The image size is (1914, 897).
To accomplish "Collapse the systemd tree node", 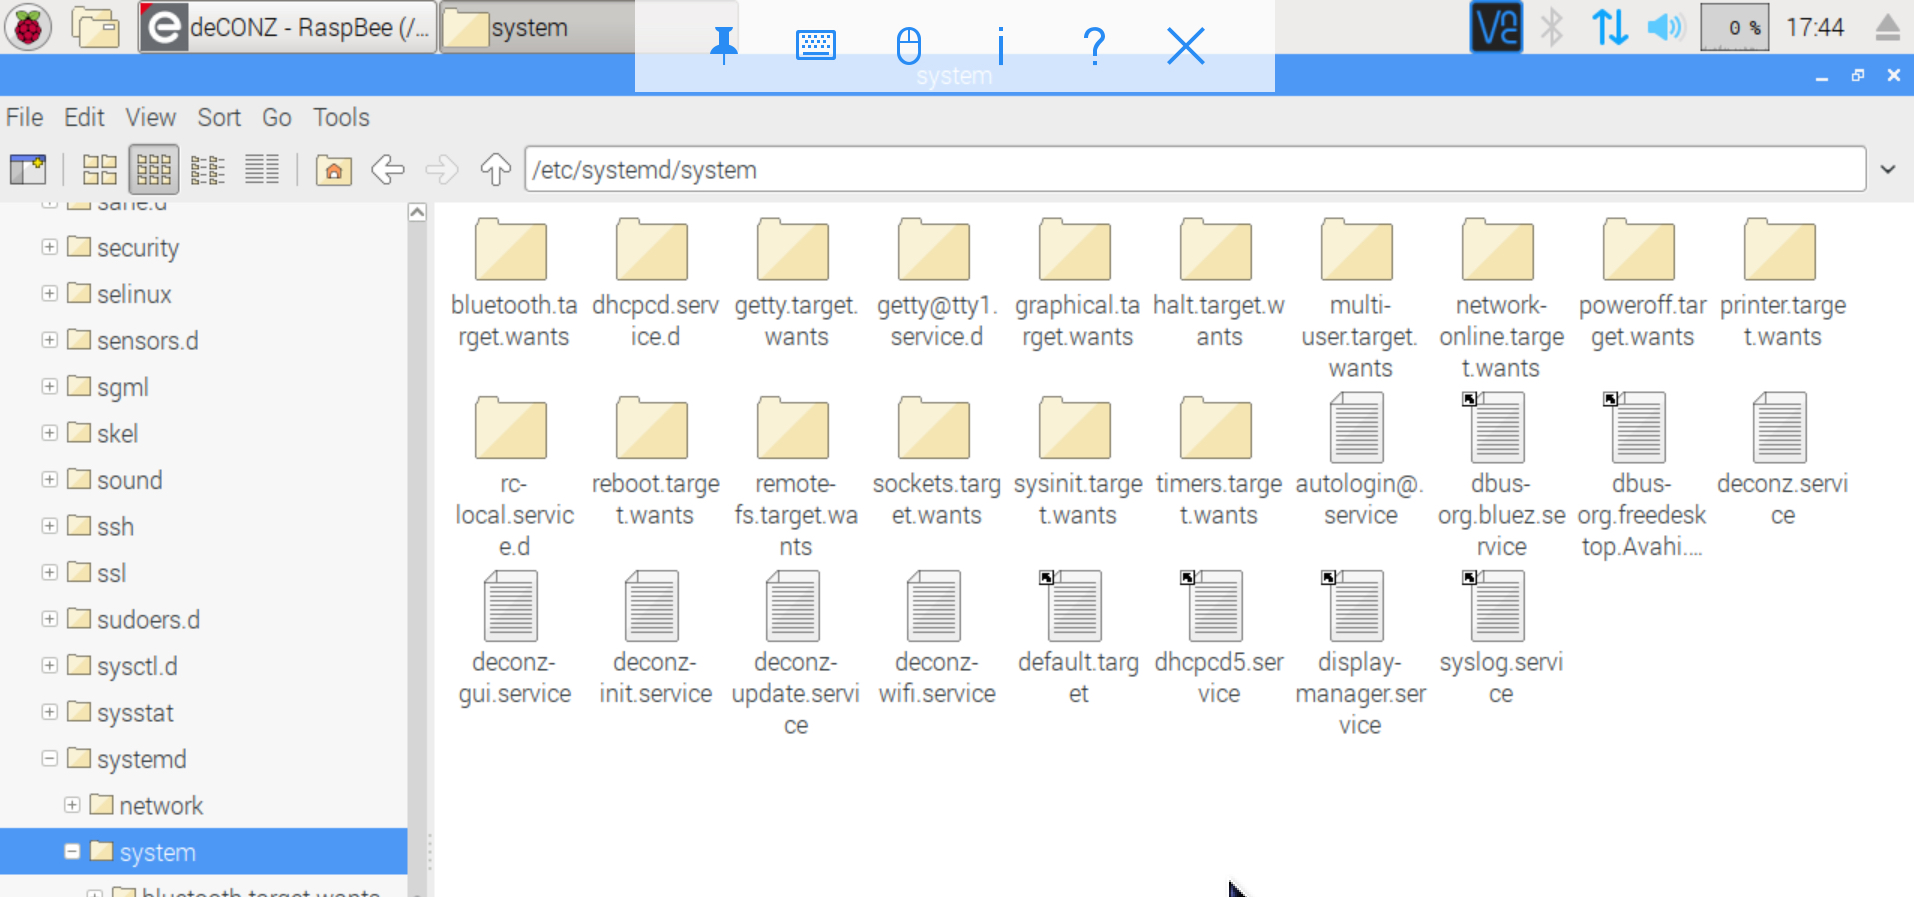I will point(49,759).
